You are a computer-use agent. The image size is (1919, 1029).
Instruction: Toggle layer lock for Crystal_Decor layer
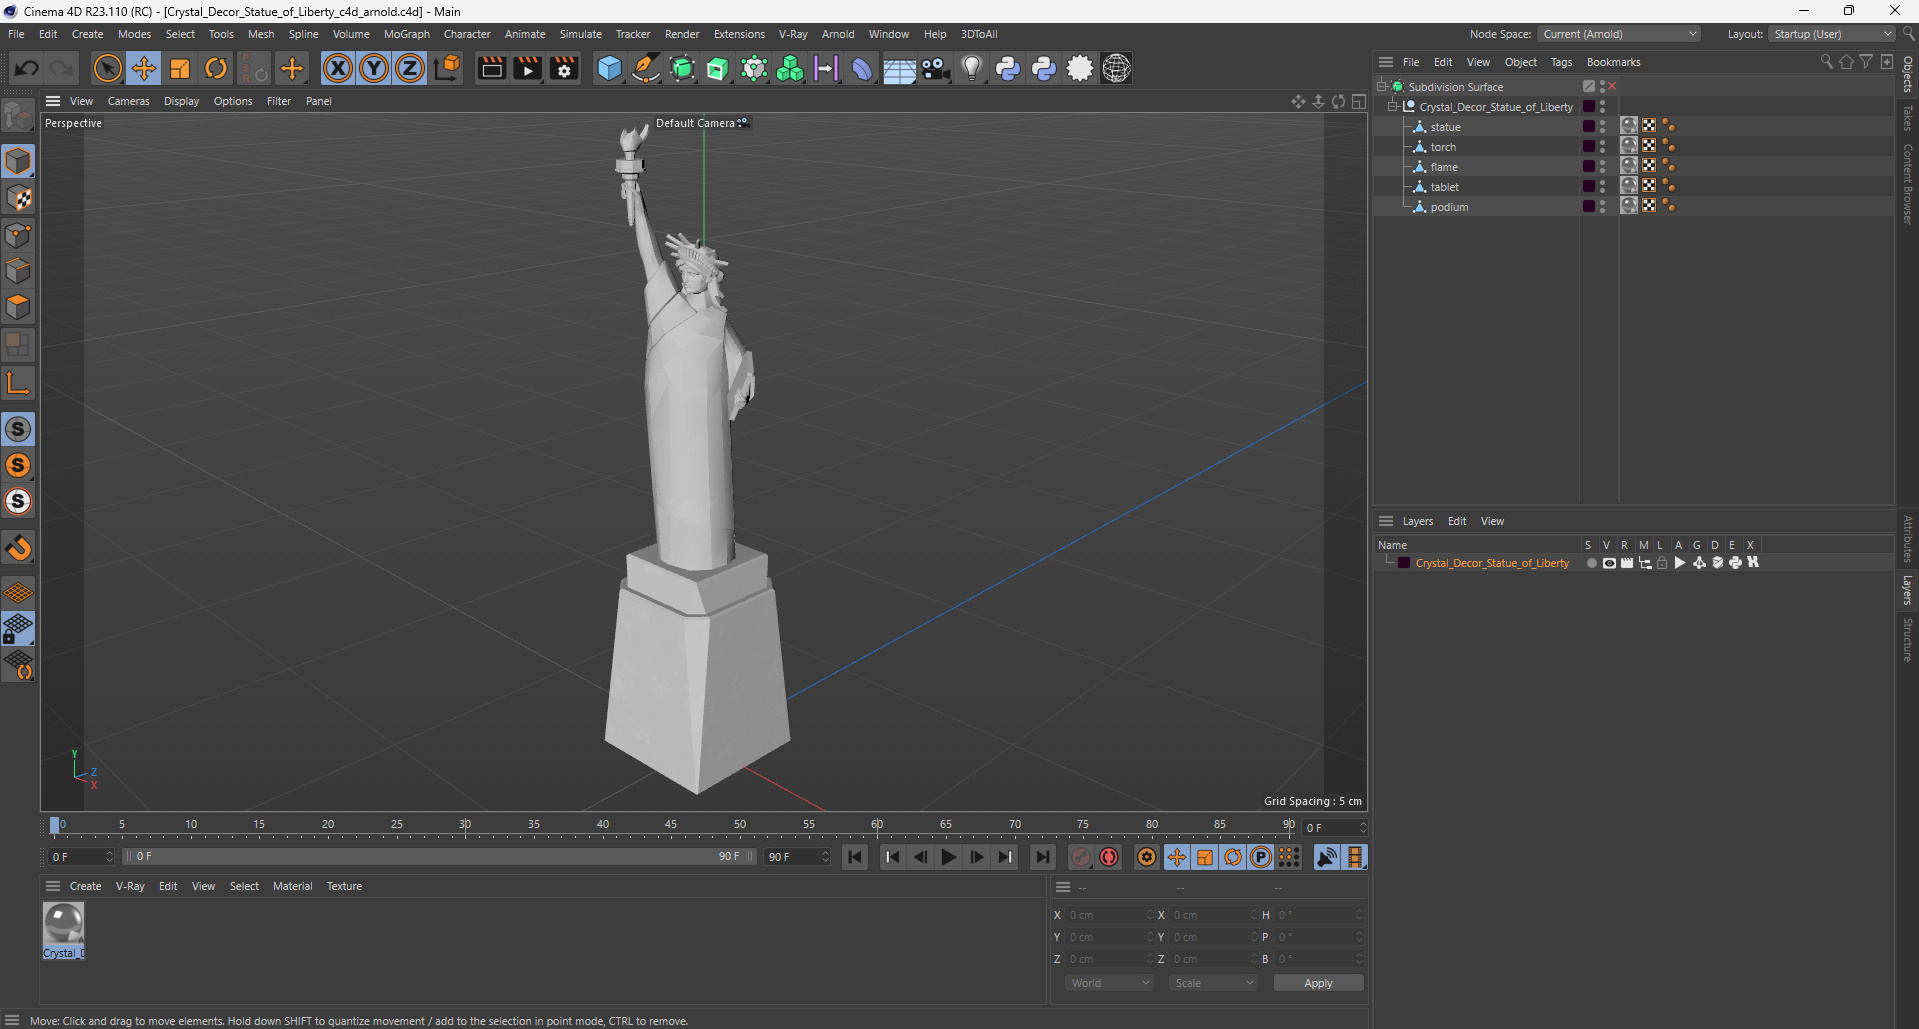[1662, 563]
